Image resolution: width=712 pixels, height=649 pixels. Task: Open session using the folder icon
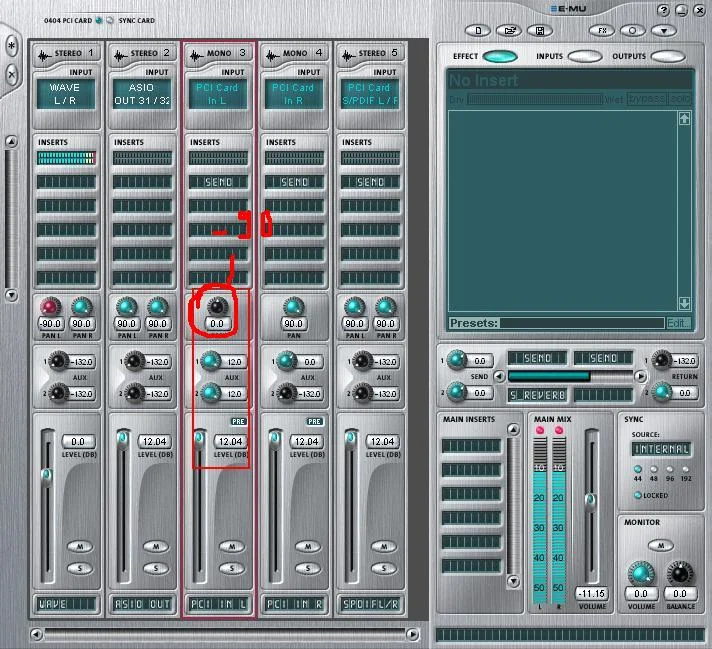507,30
